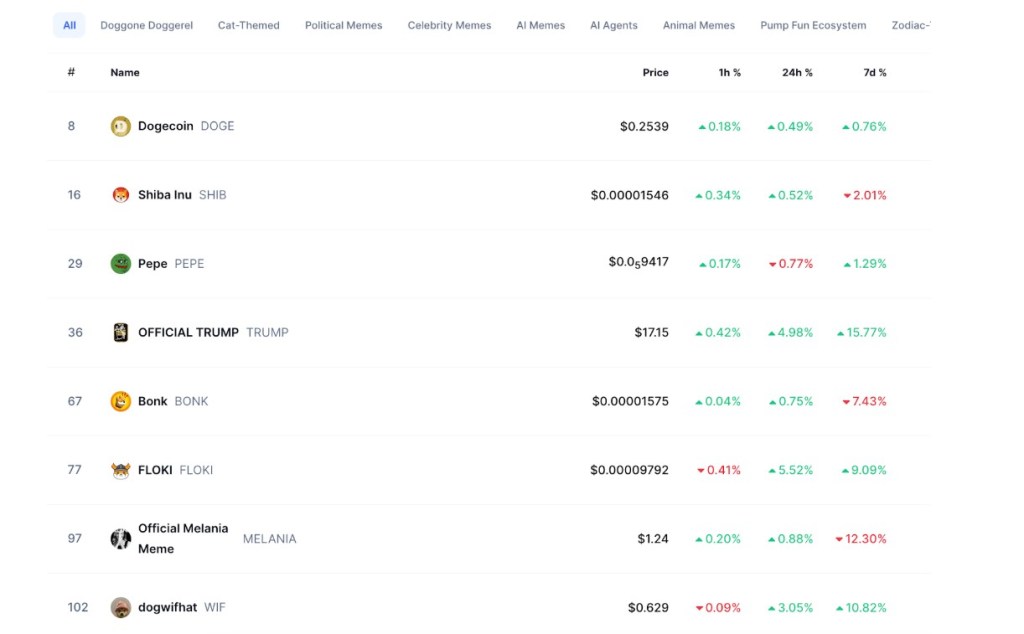The width and height of the screenshot is (1024, 634).
Task: Click the FLOKI viking logo icon
Action: pos(121,470)
